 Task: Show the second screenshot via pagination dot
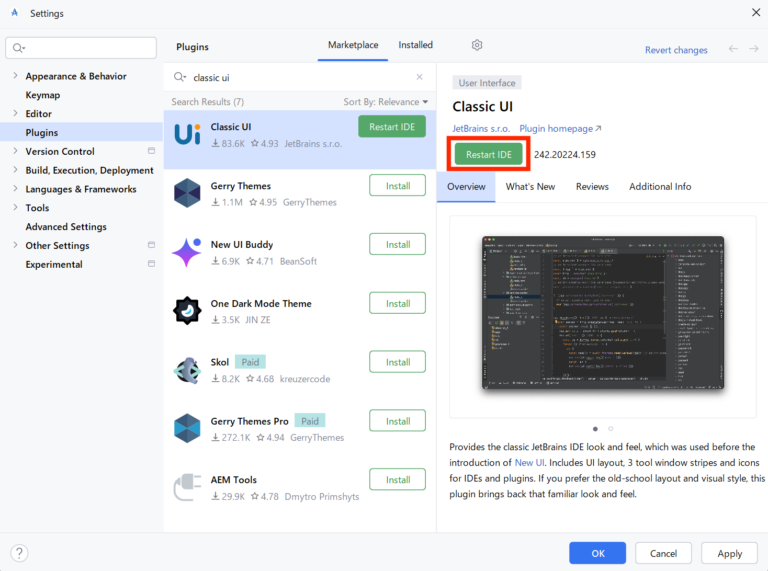pos(610,428)
